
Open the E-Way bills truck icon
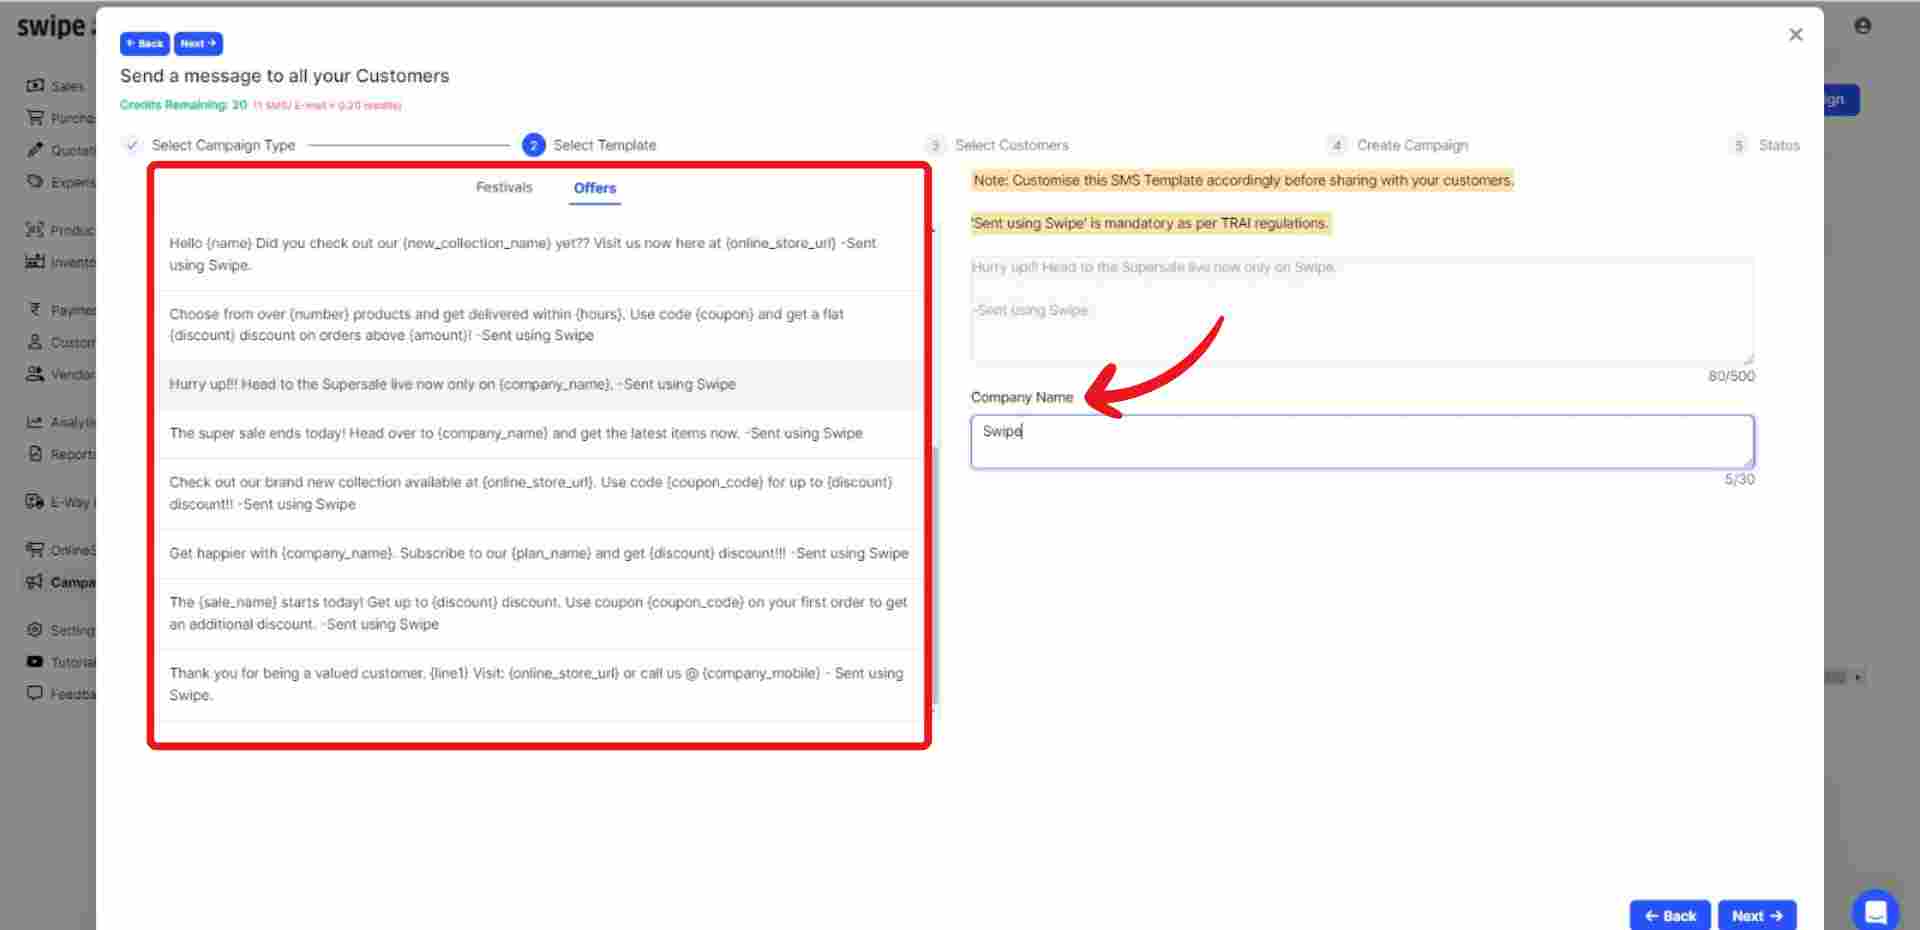point(35,502)
